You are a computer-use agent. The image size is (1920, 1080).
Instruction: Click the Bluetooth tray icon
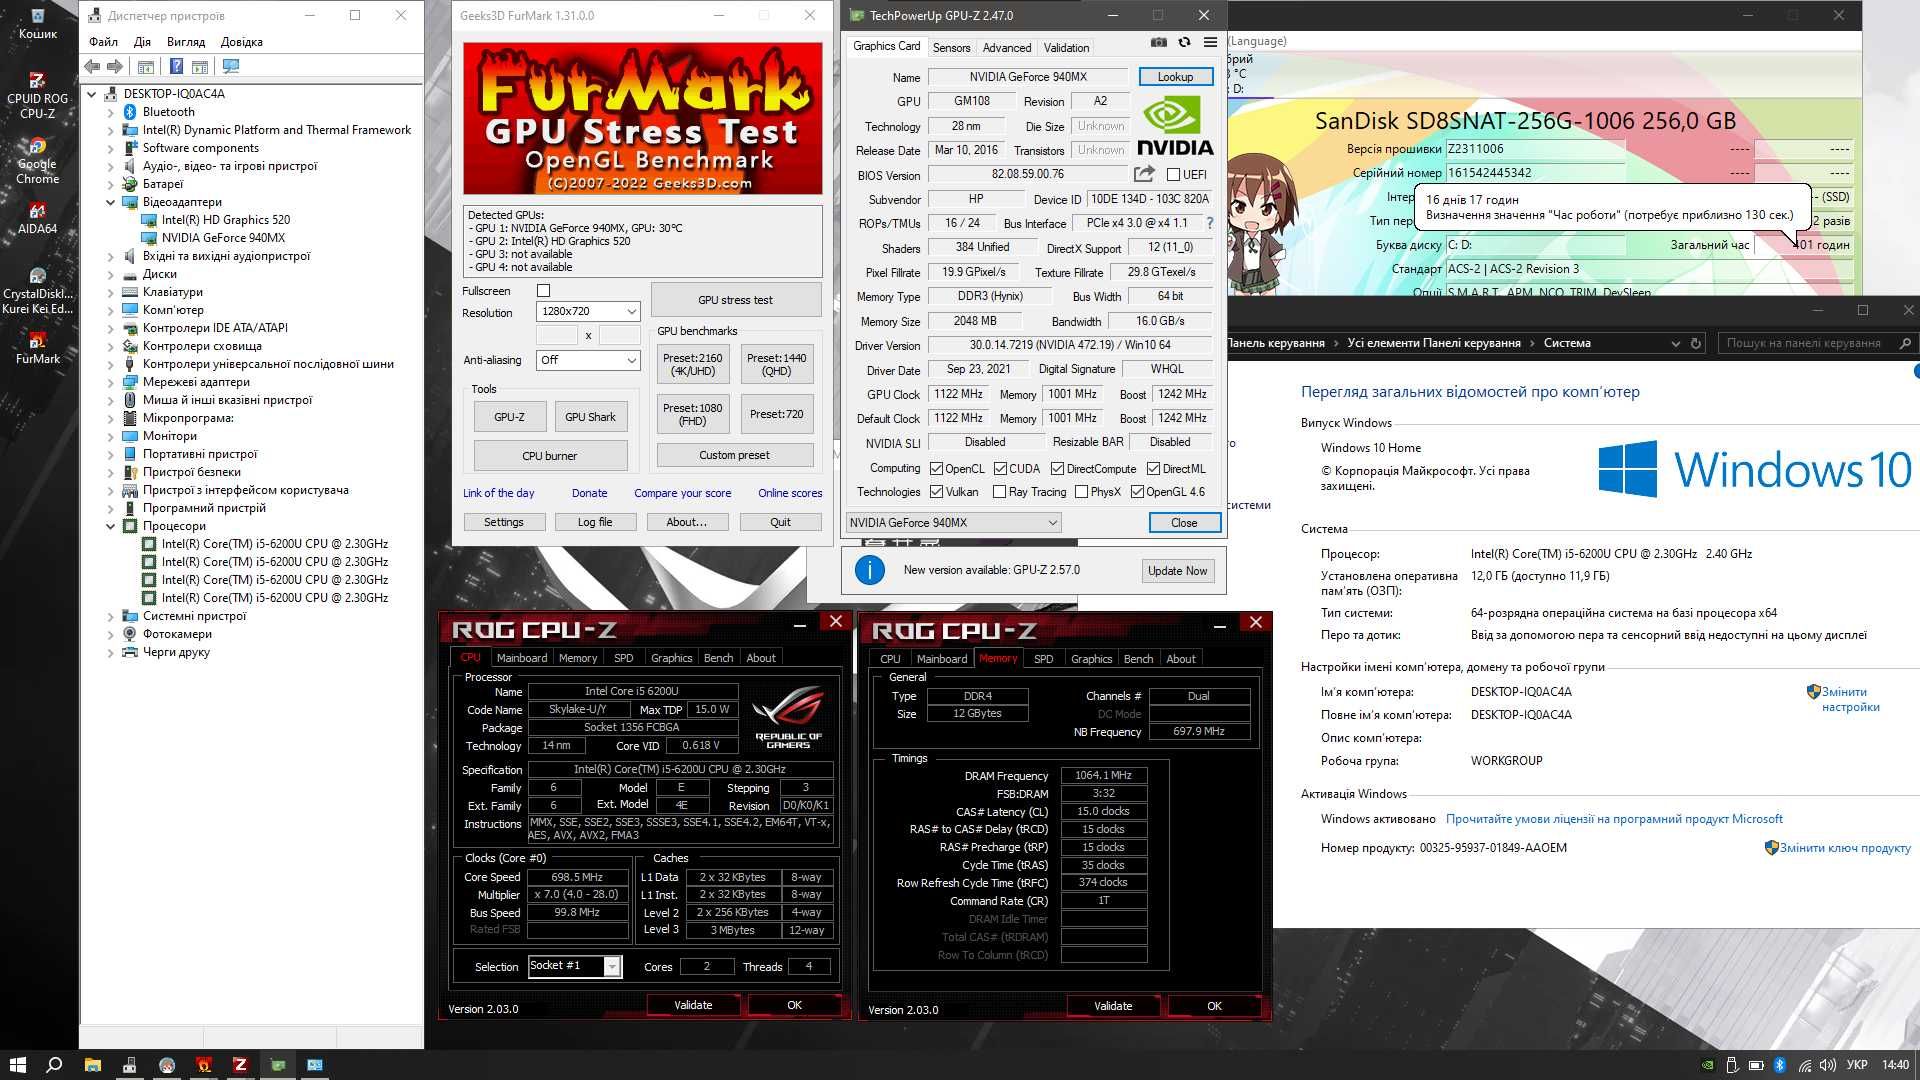tap(1780, 1065)
